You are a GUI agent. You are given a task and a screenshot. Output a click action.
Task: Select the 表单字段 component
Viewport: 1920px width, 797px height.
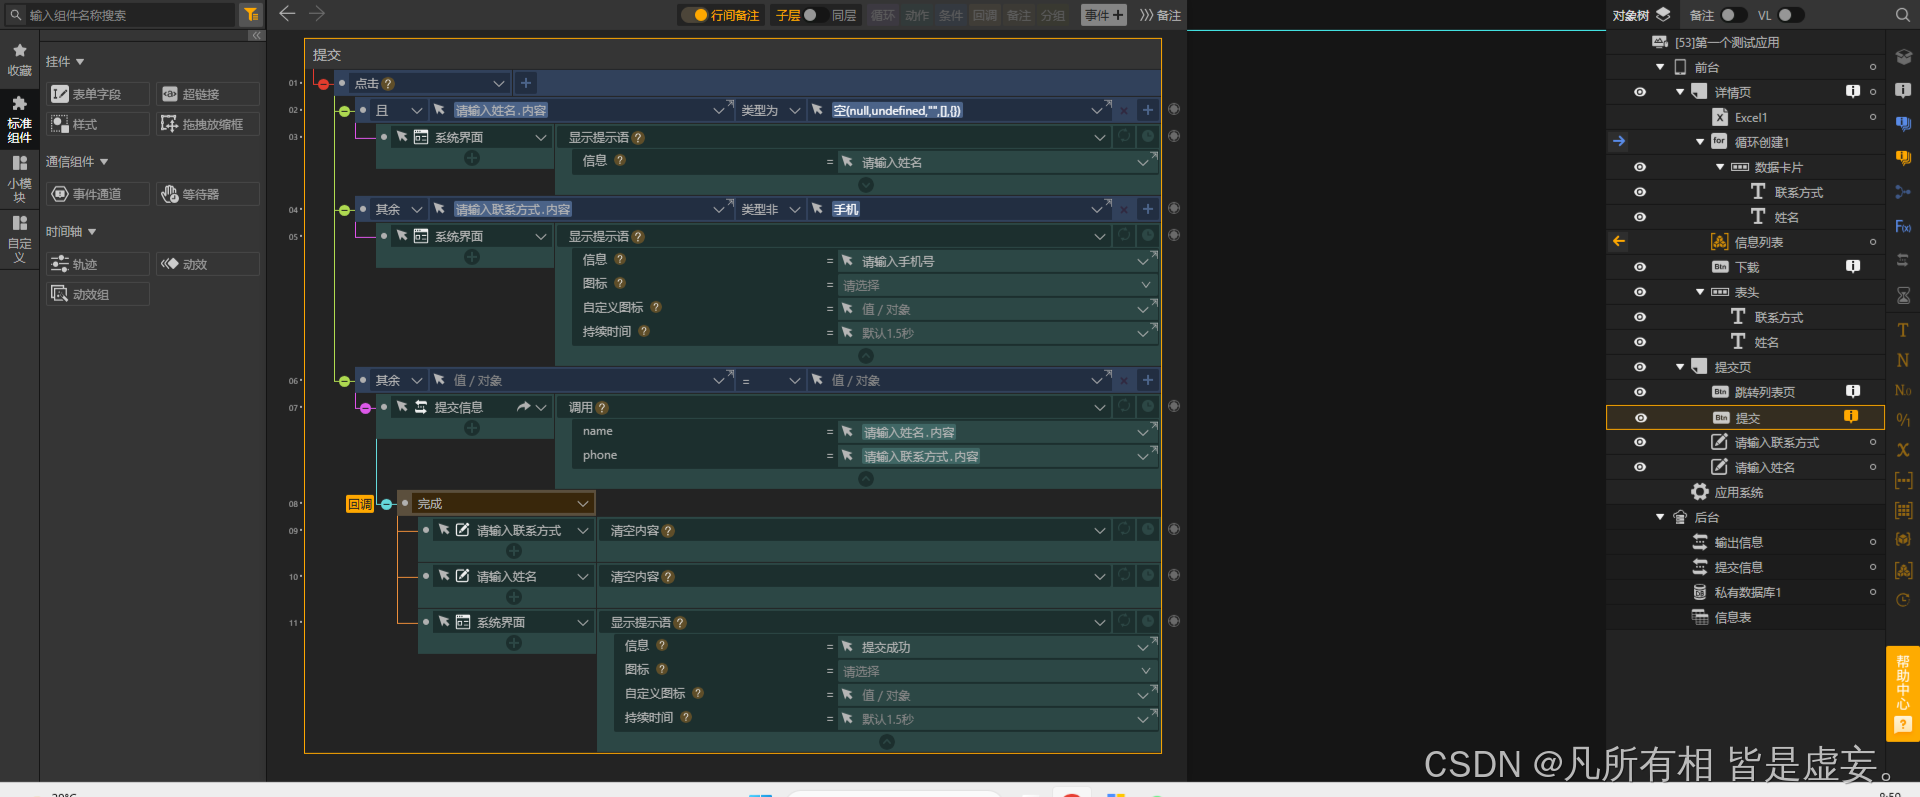click(97, 94)
